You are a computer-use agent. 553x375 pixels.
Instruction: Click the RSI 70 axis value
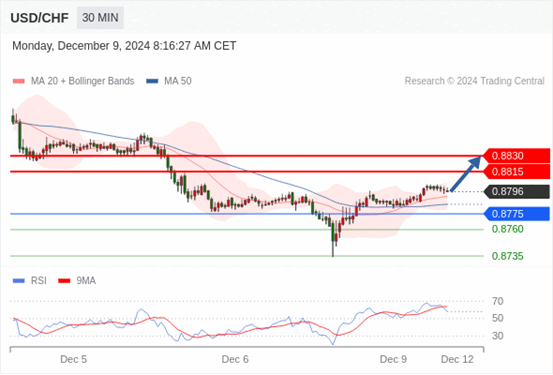point(498,301)
